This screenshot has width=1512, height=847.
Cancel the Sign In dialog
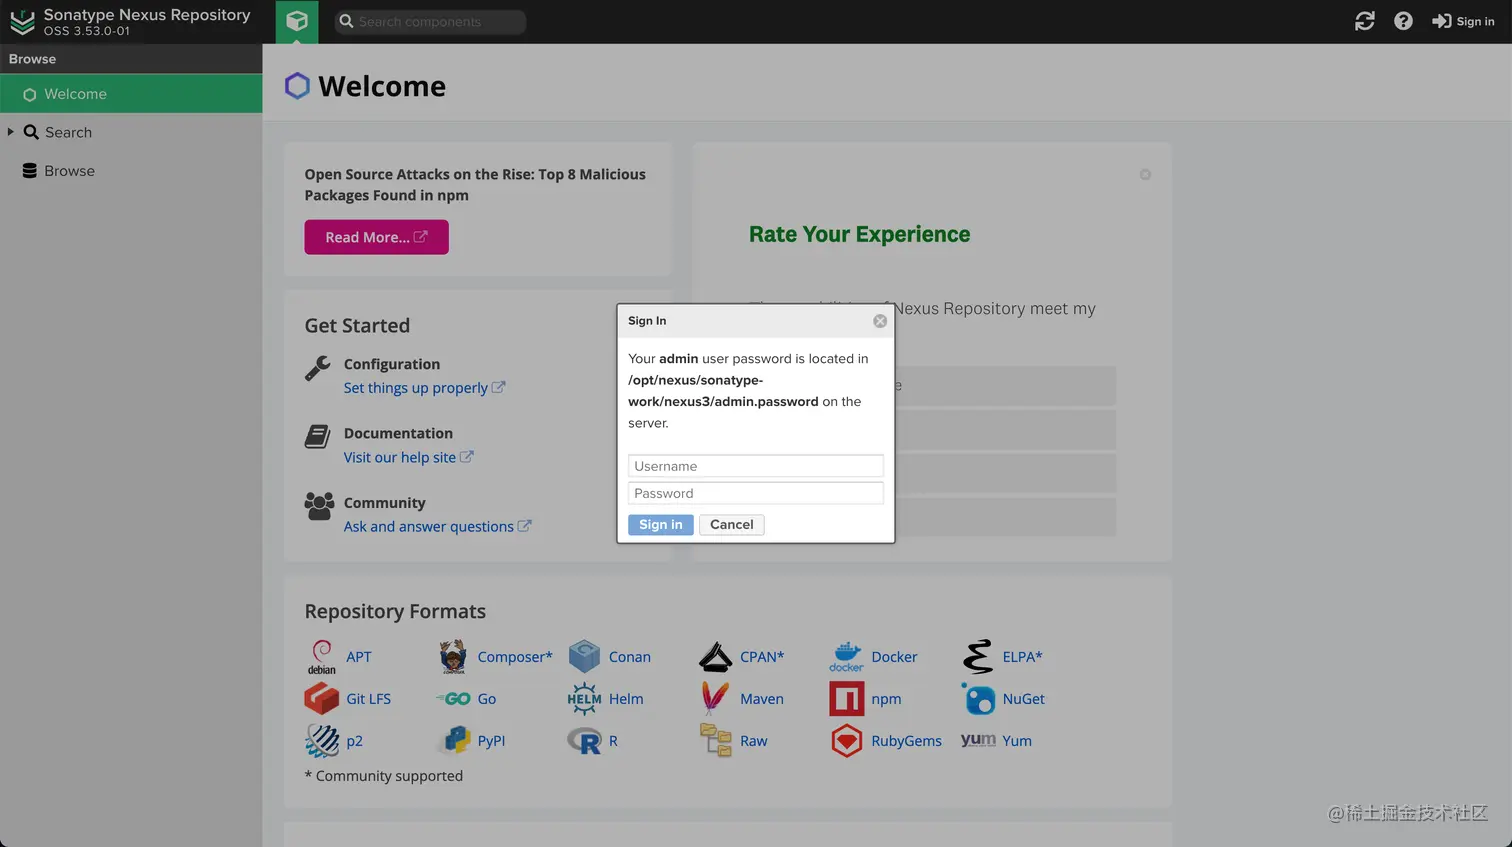pyautogui.click(x=732, y=525)
